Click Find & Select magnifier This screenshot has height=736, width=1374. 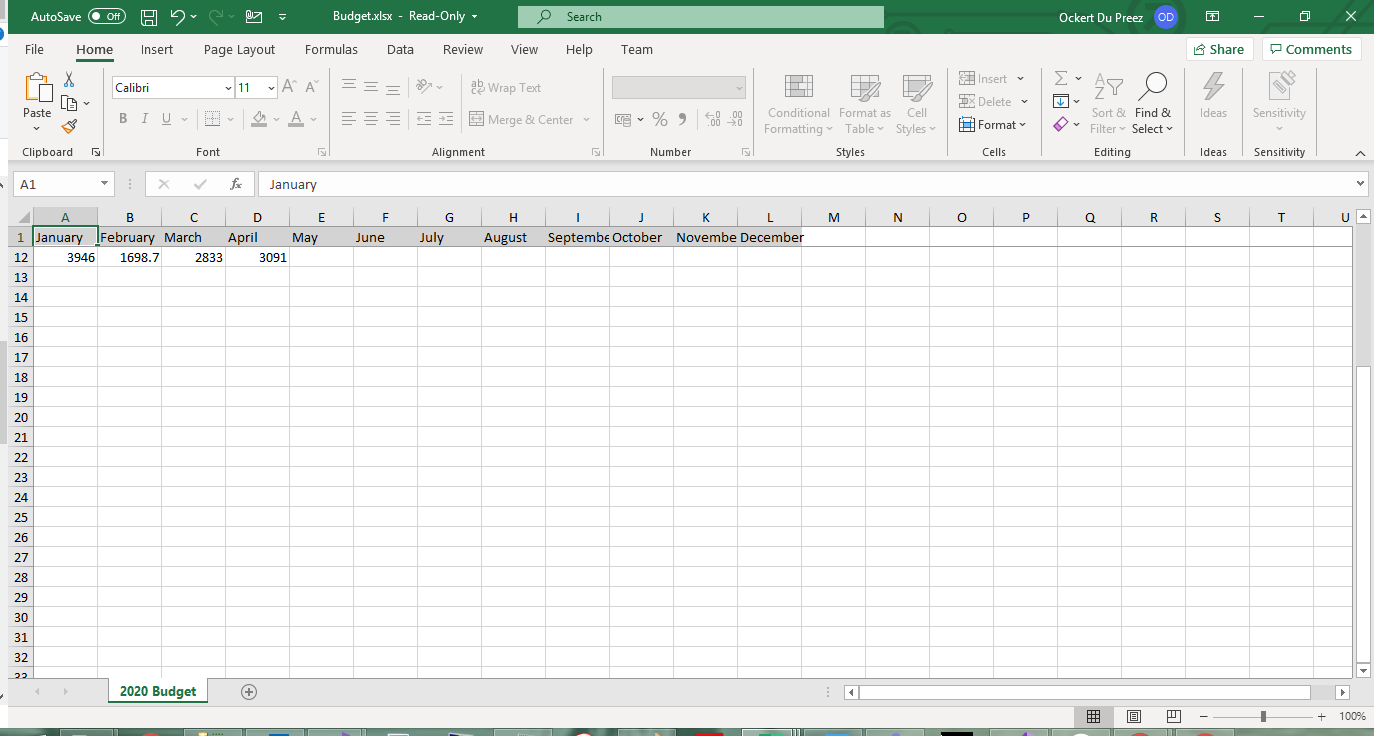click(x=1153, y=103)
